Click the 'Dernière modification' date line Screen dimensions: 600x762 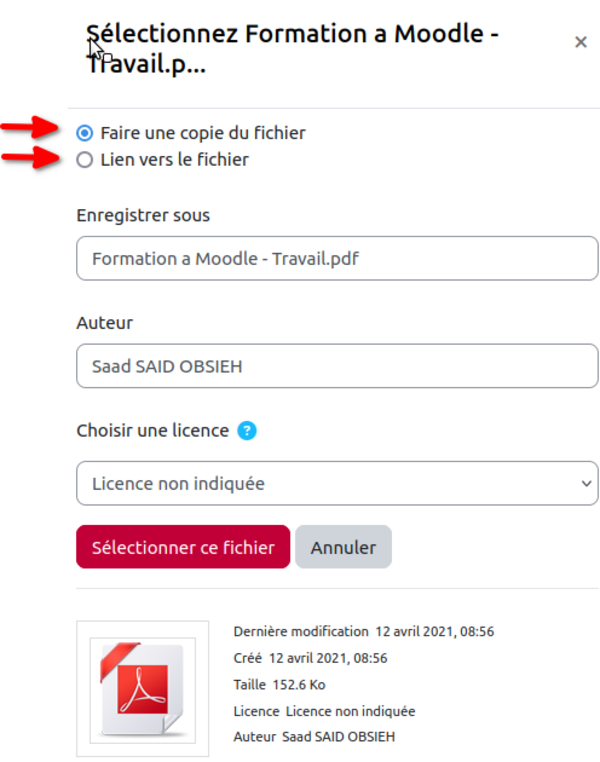(x=363, y=631)
